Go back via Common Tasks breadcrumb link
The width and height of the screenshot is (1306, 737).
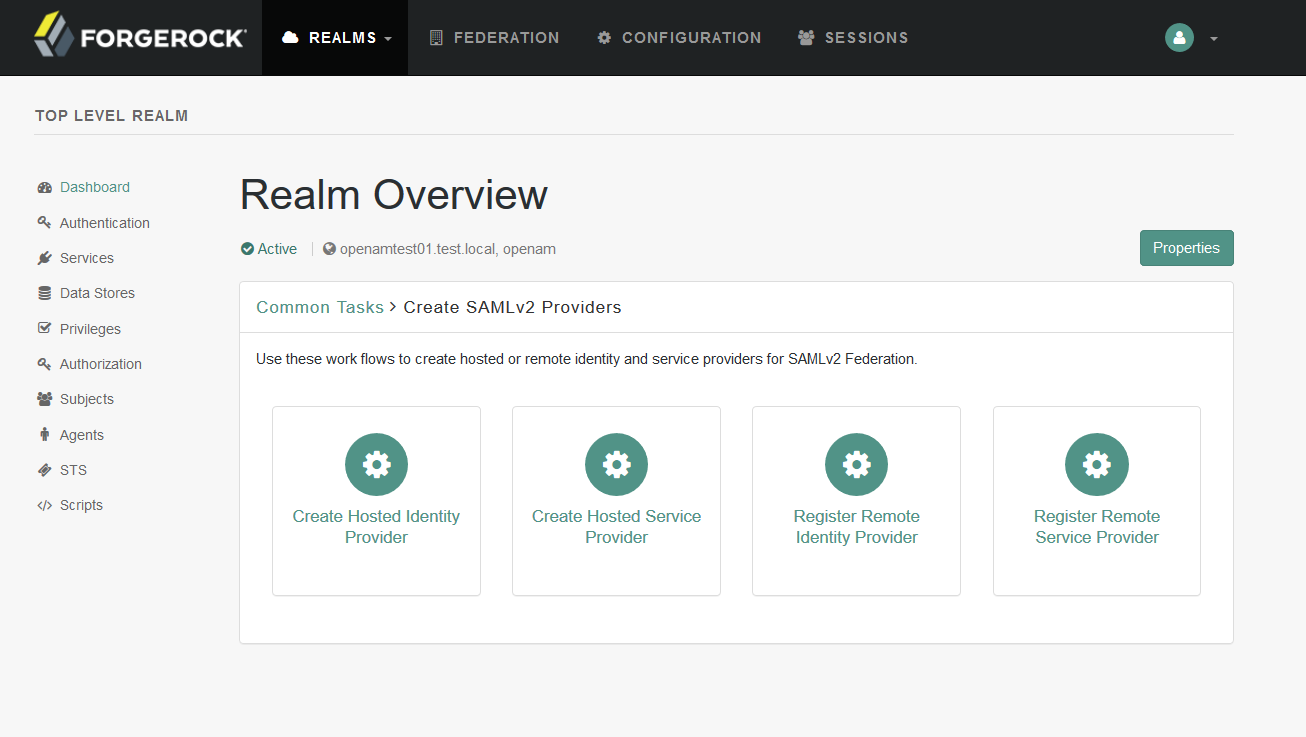click(x=320, y=307)
